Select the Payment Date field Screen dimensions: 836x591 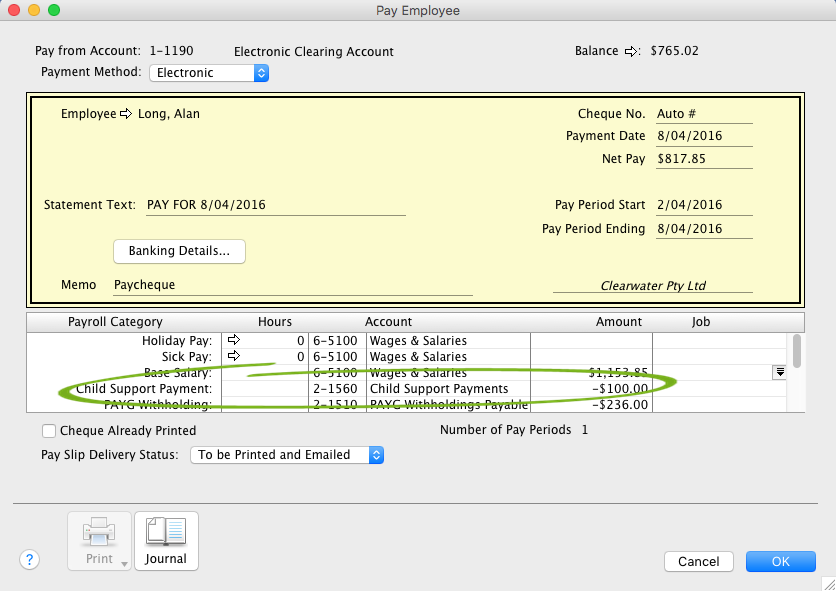703,137
